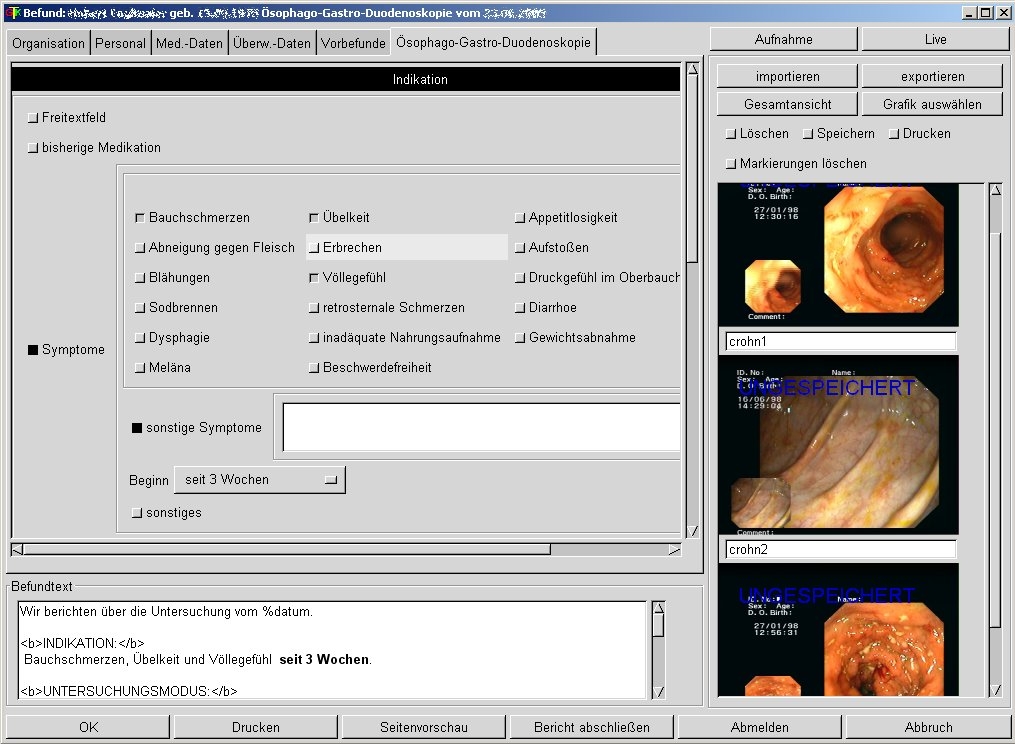This screenshot has width=1015, height=744.
Task: Click the exportieren button
Action: pyautogui.click(x=932, y=76)
